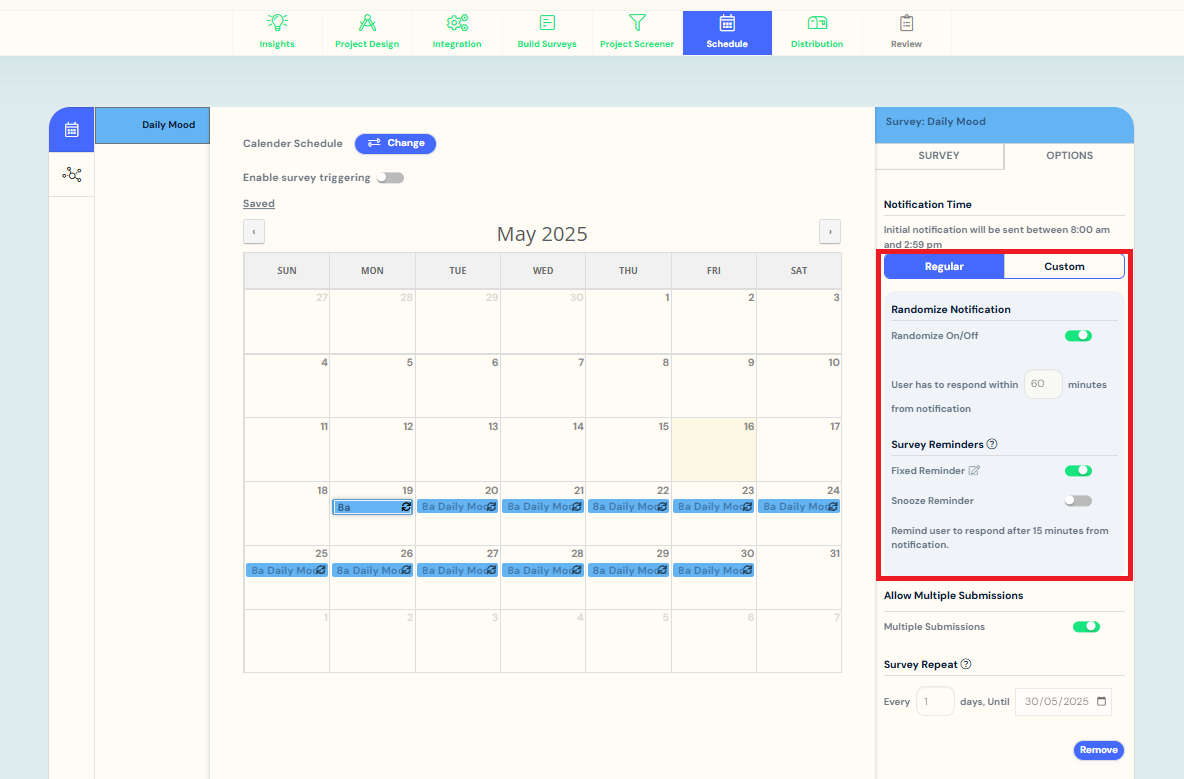Viewport: 1184px width, 779px height.
Task: Click the repeat icon on May 20 event
Action: 492,507
